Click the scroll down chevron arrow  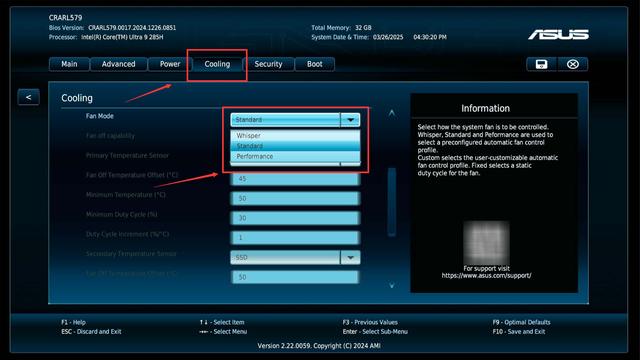click(x=391, y=285)
